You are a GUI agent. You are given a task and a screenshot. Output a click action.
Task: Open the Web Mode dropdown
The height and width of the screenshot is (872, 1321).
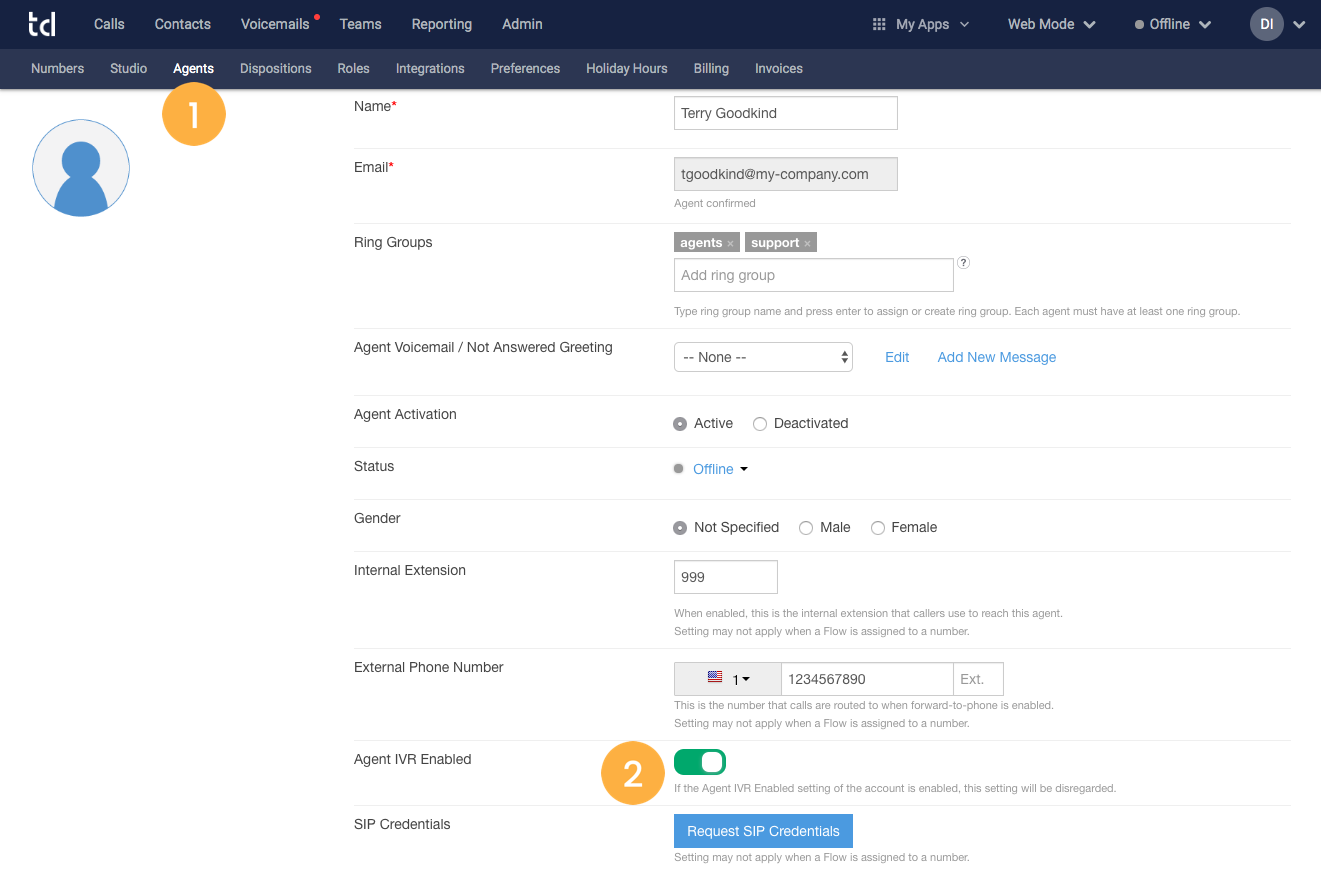point(1051,24)
